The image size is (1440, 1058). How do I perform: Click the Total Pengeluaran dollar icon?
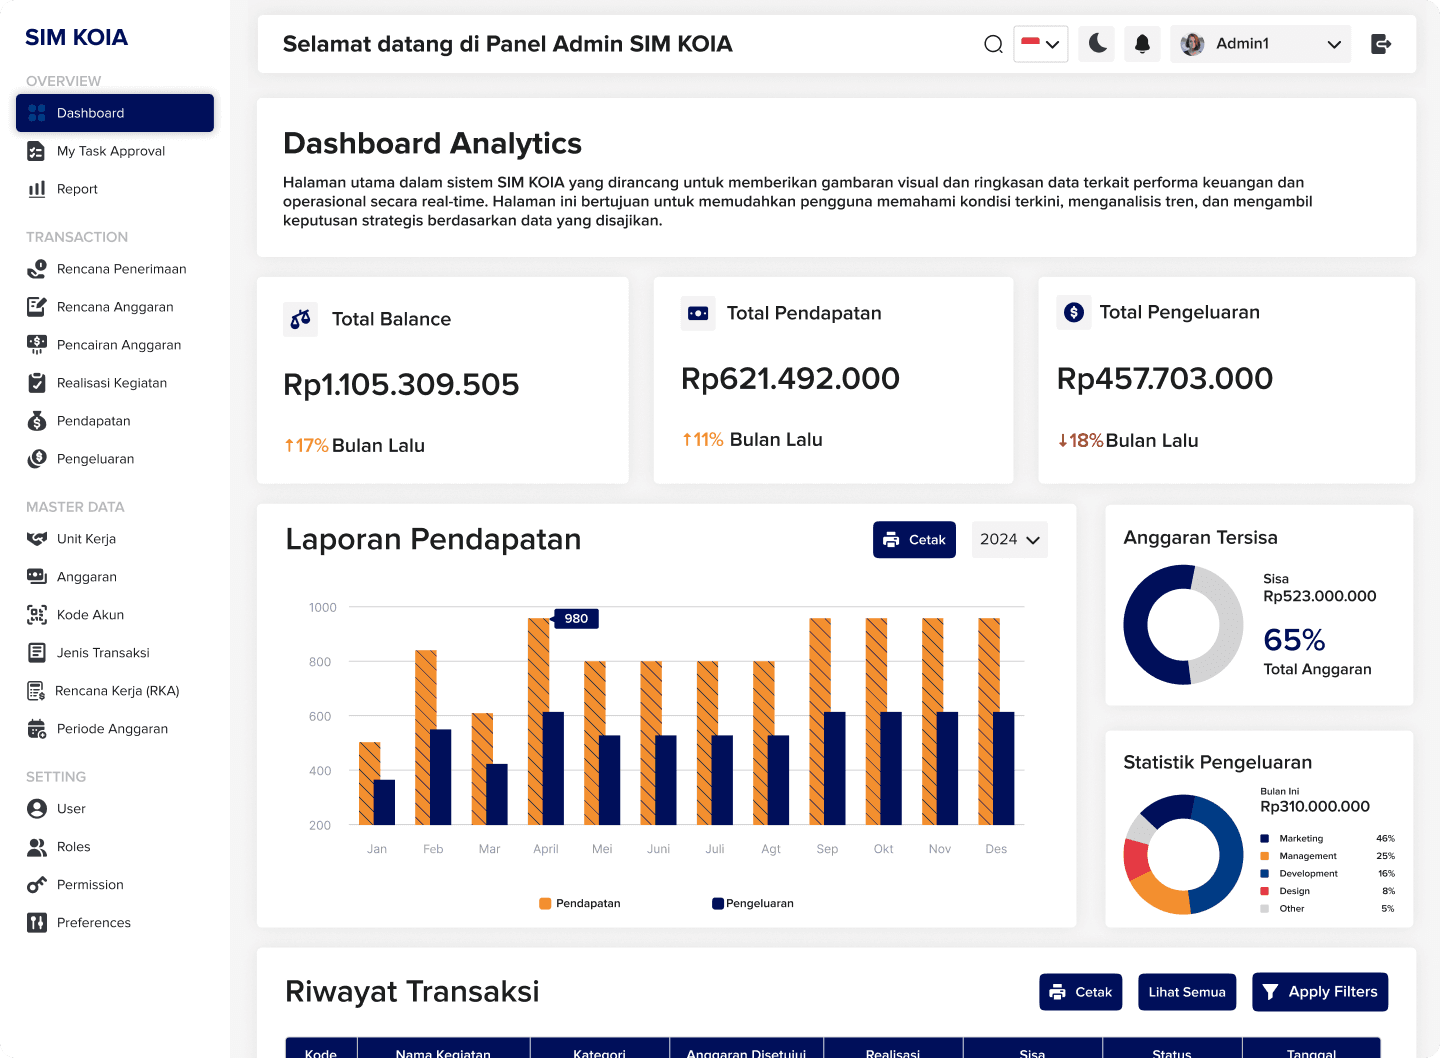coord(1074,313)
